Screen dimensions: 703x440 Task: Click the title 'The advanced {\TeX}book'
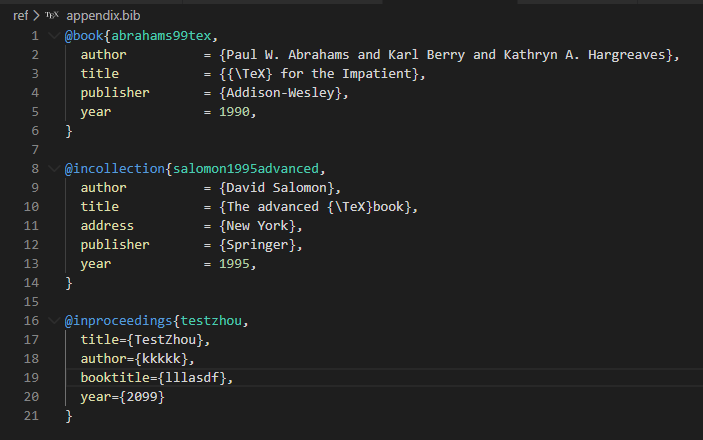[315, 207]
